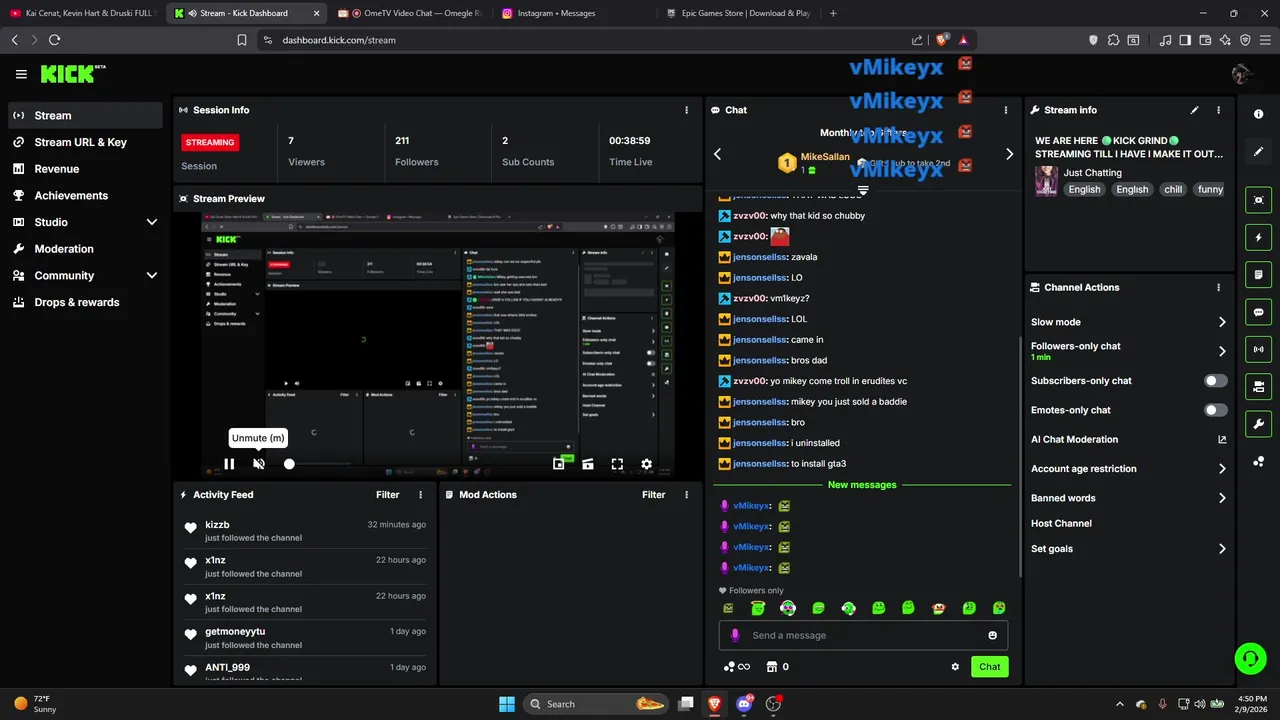This screenshot has height=720, width=1280.
Task: Switch to the Epic Games Store tab
Action: point(740,13)
